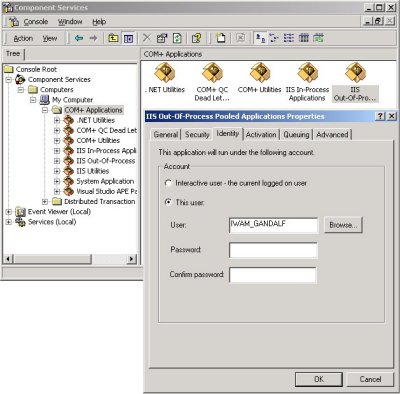This screenshot has width=400, height=394.
Task: Click the User field containing IWAM_GANDALF
Action: [x=273, y=225]
